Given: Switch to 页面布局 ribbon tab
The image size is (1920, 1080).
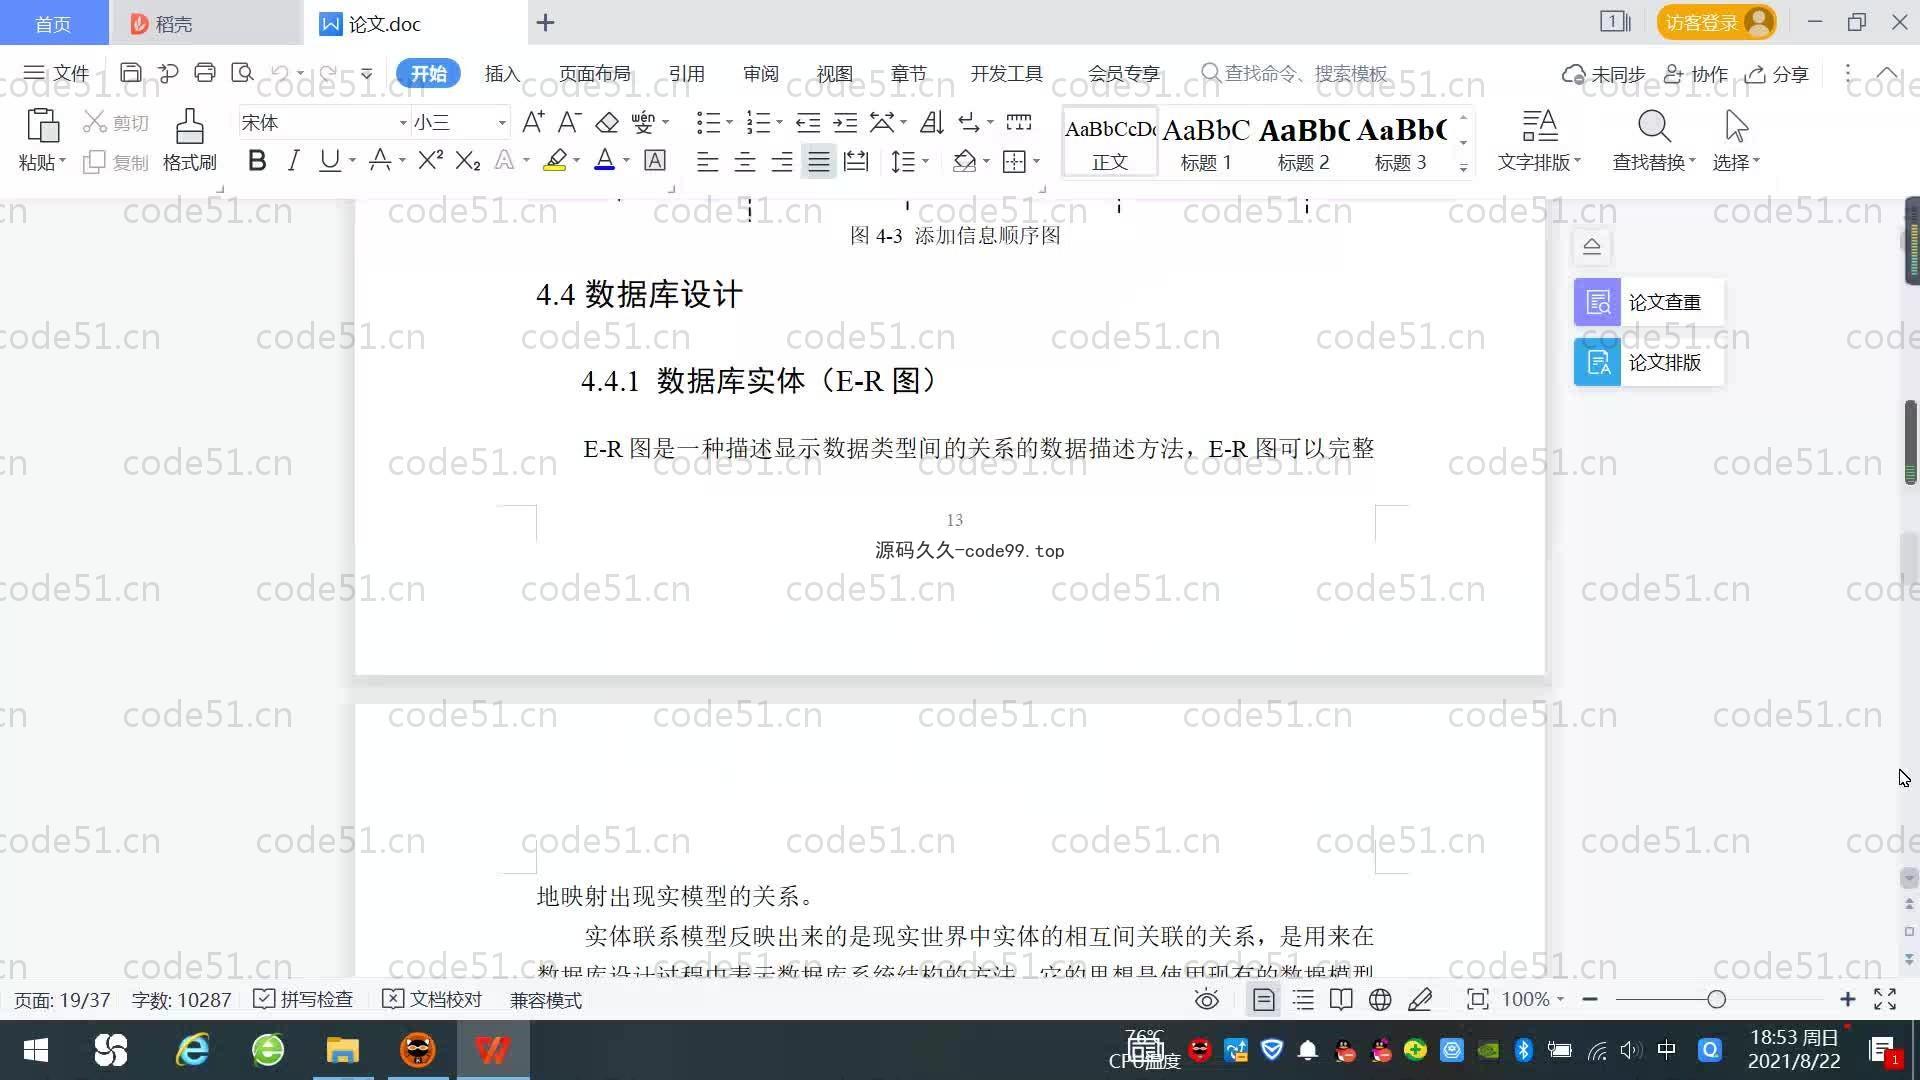Looking at the screenshot, I should pyautogui.click(x=594, y=73).
